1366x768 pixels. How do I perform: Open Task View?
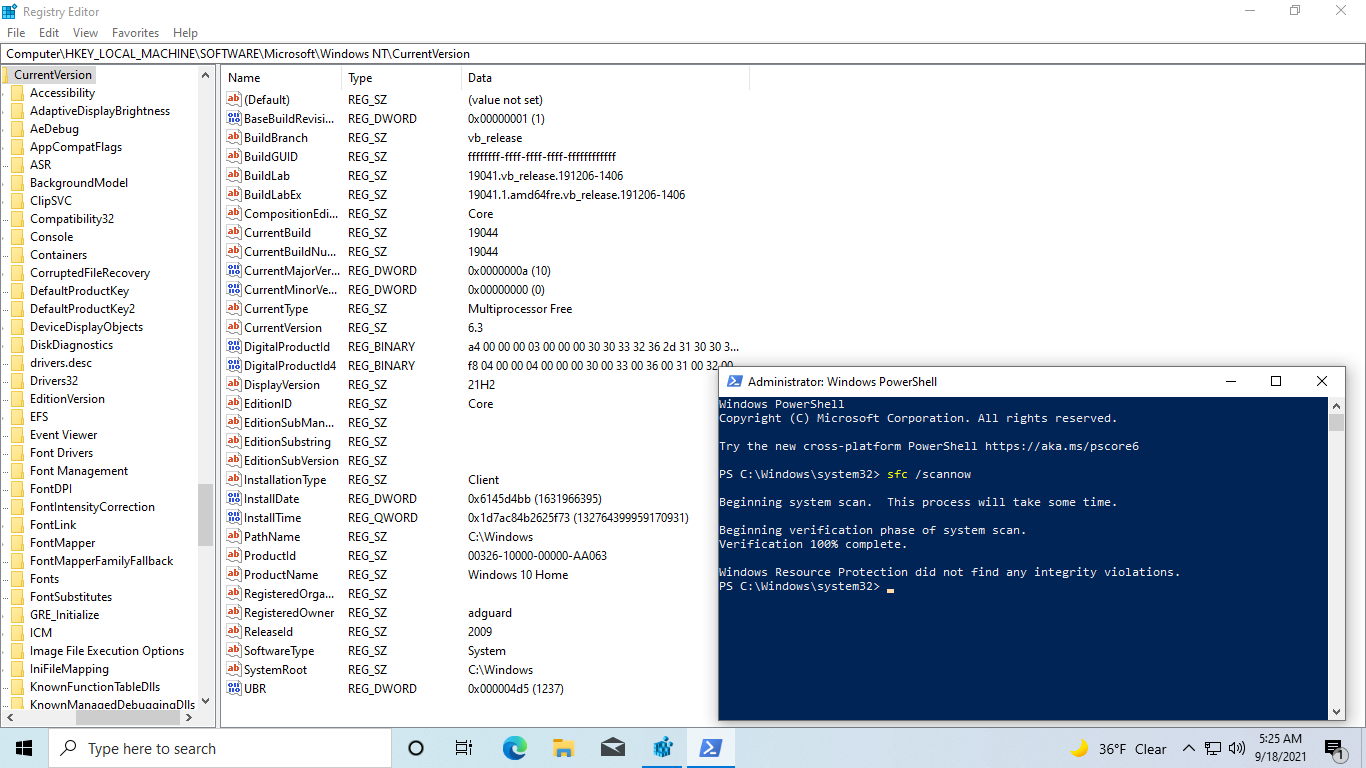(464, 748)
